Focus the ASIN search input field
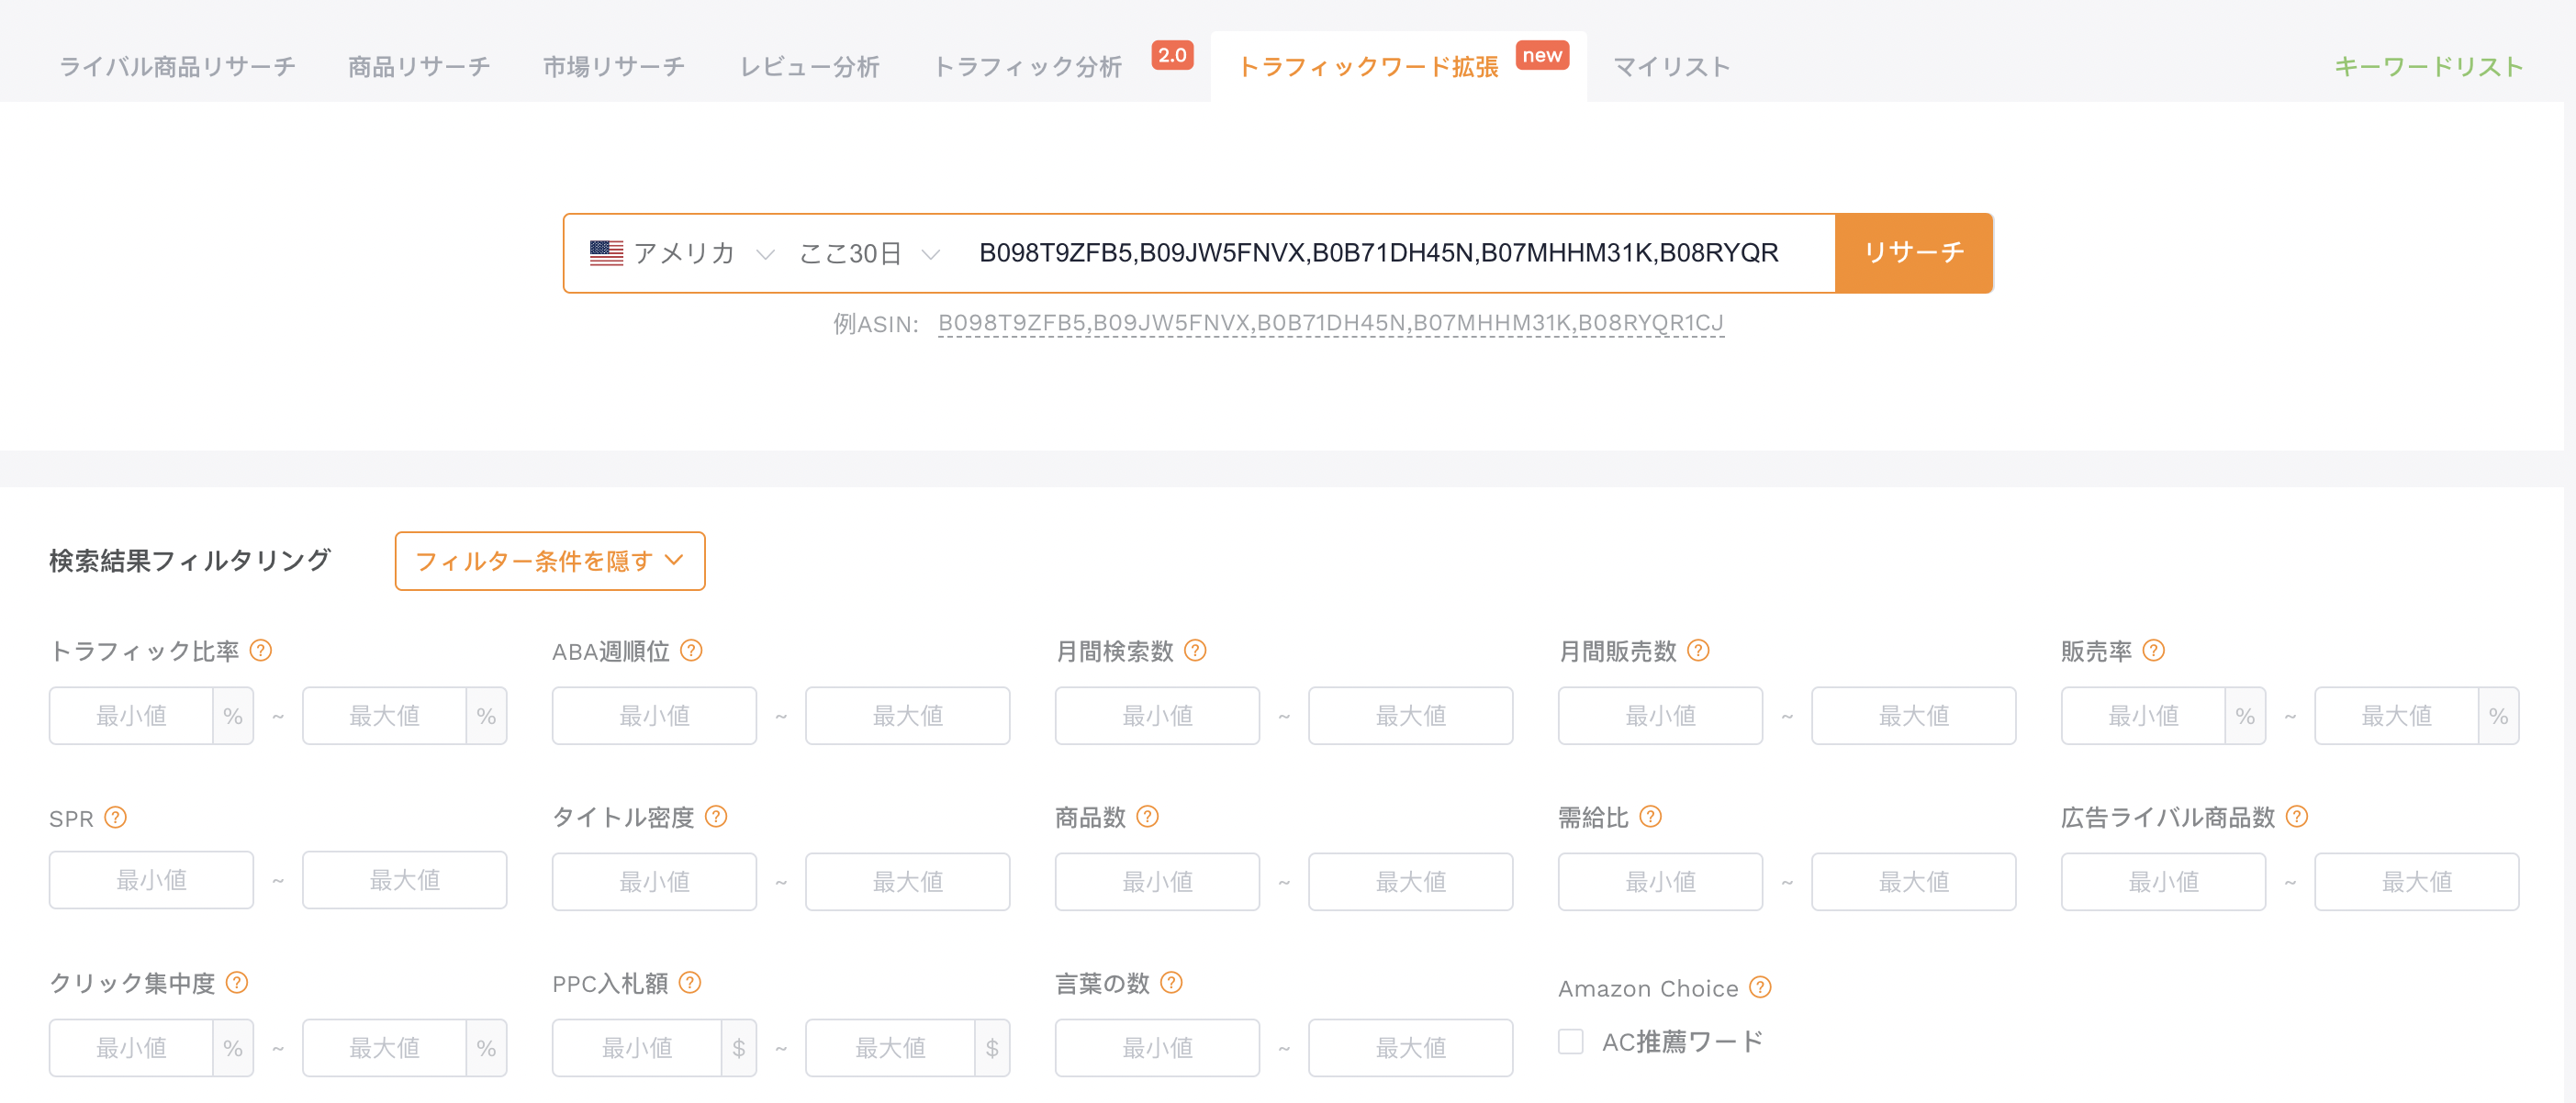This screenshot has width=2576, height=1103. tap(1396, 253)
